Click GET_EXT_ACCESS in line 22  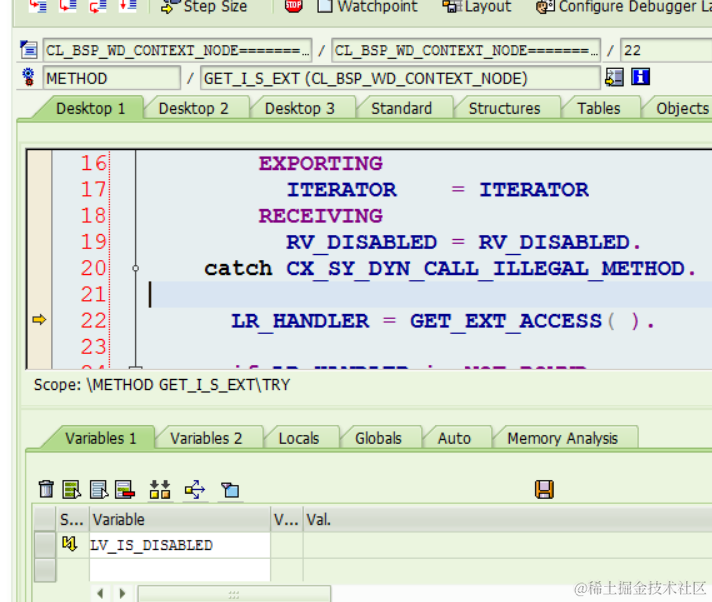pyautogui.click(x=506, y=321)
